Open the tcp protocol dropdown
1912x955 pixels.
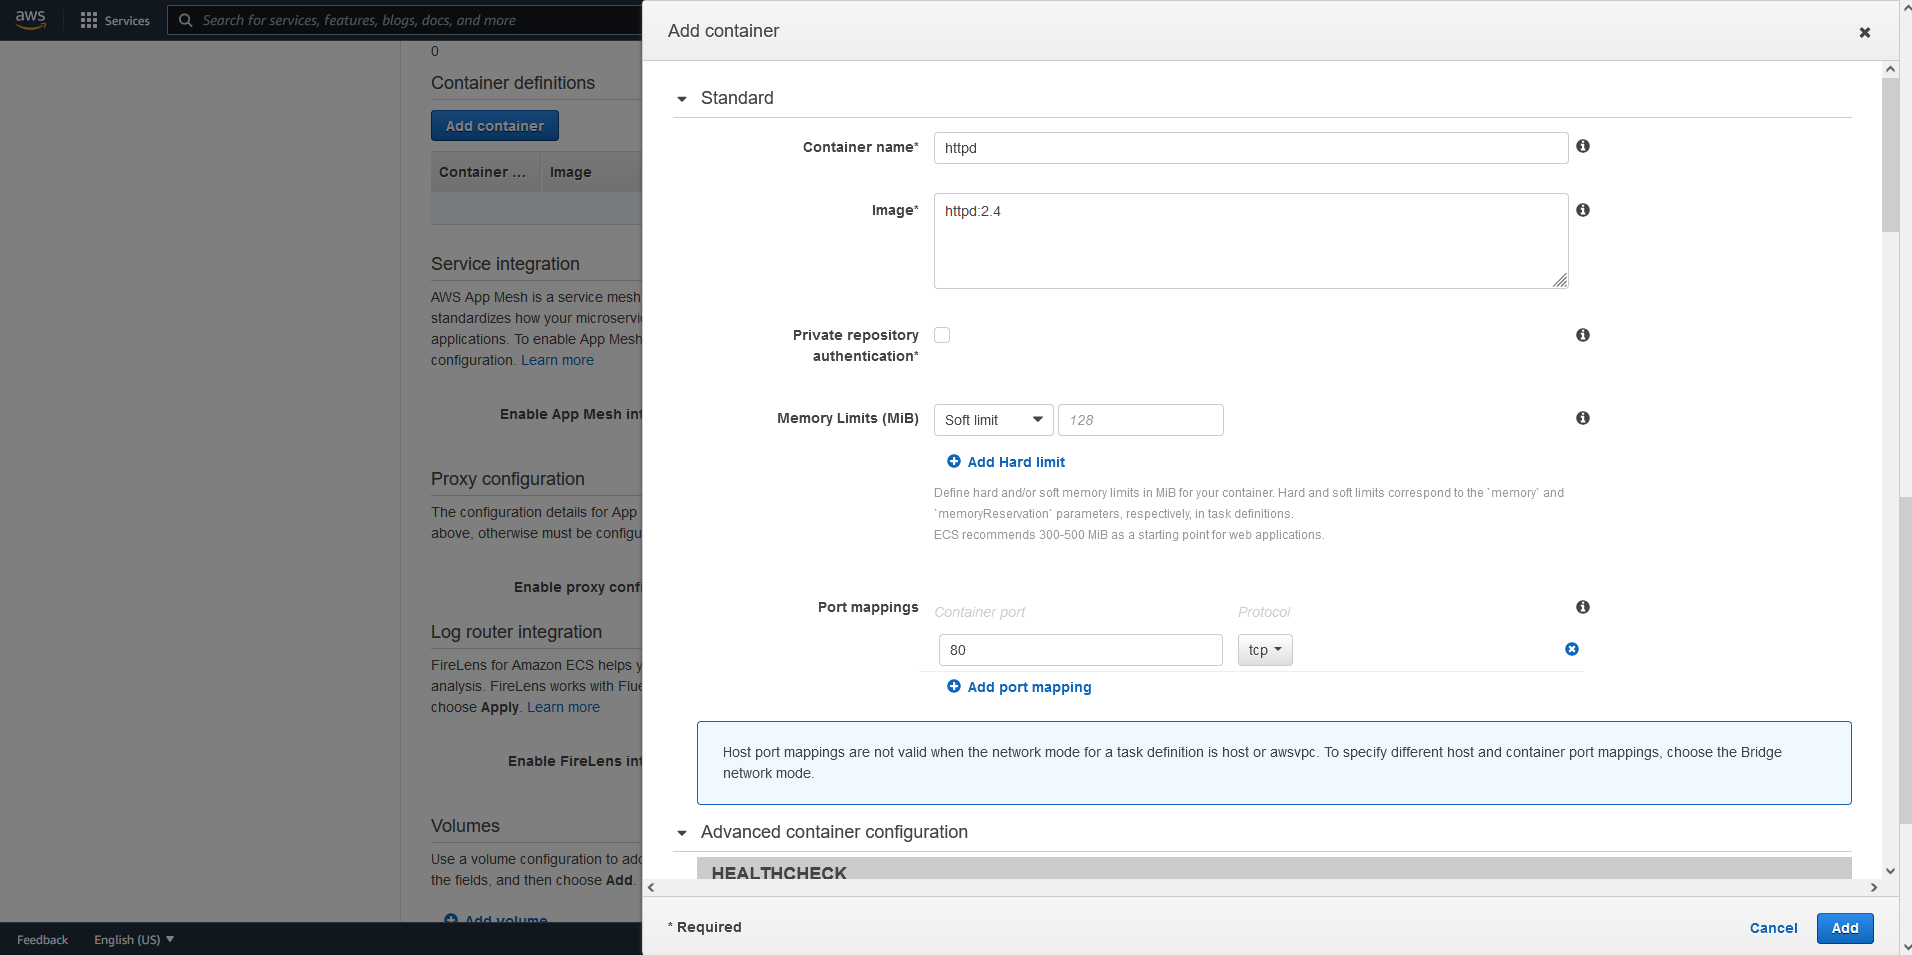point(1265,650)
